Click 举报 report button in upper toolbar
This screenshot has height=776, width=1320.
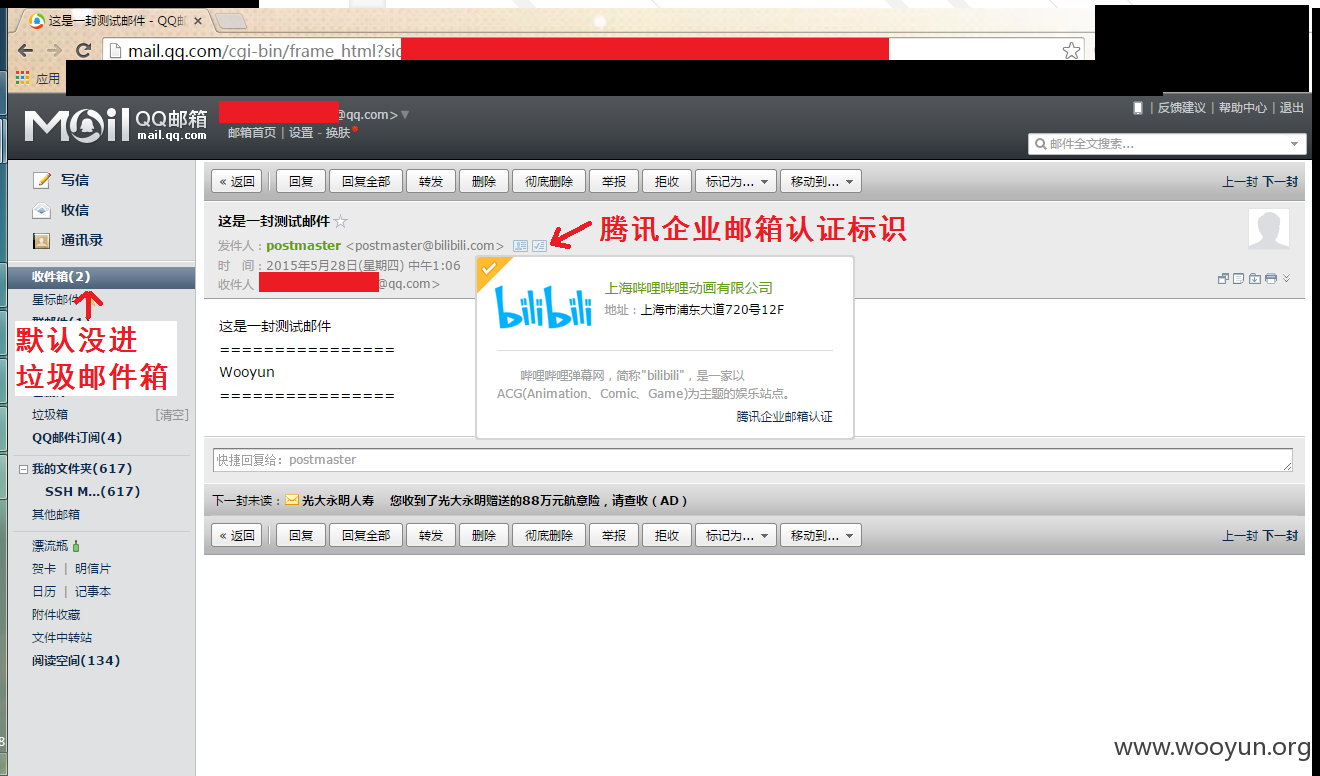[x=614, y=181]
